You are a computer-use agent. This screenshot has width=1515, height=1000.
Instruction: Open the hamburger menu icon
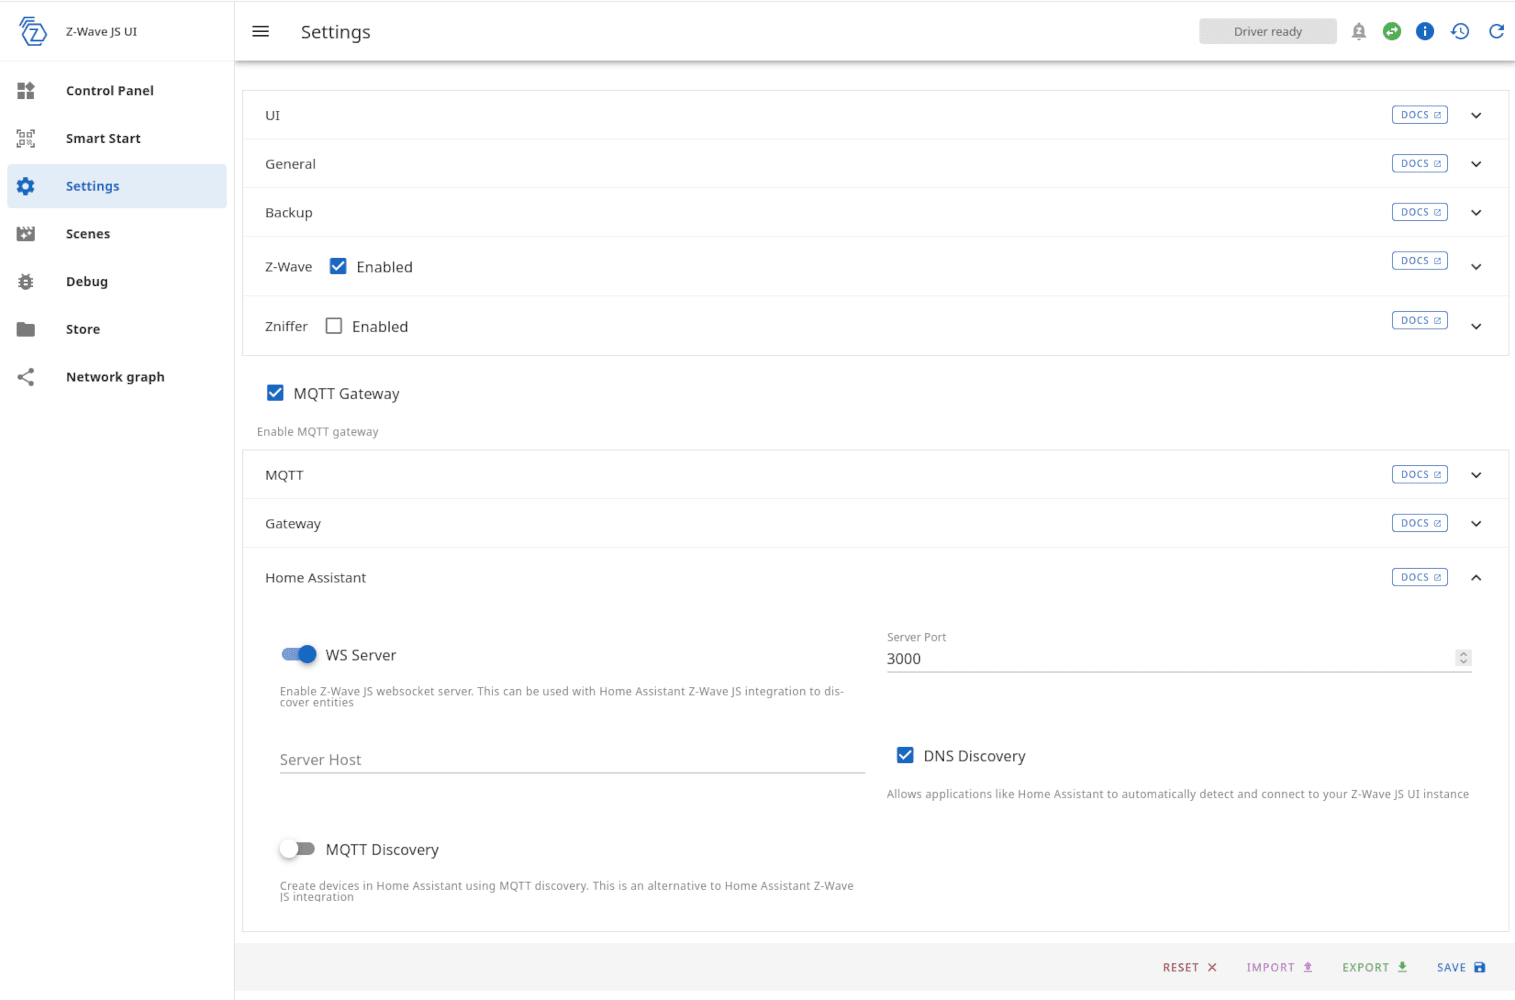tap(261, 32)
